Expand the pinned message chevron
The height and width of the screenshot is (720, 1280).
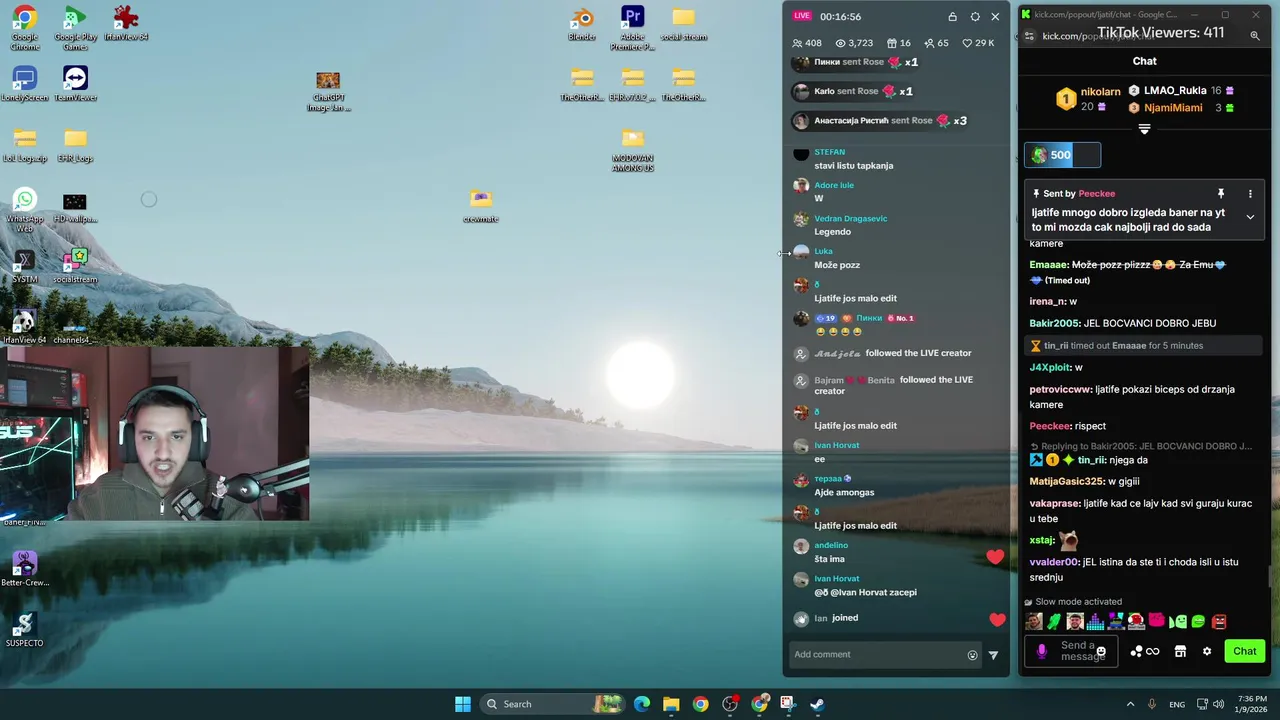pyautogui.click(x=1249, y=217)
